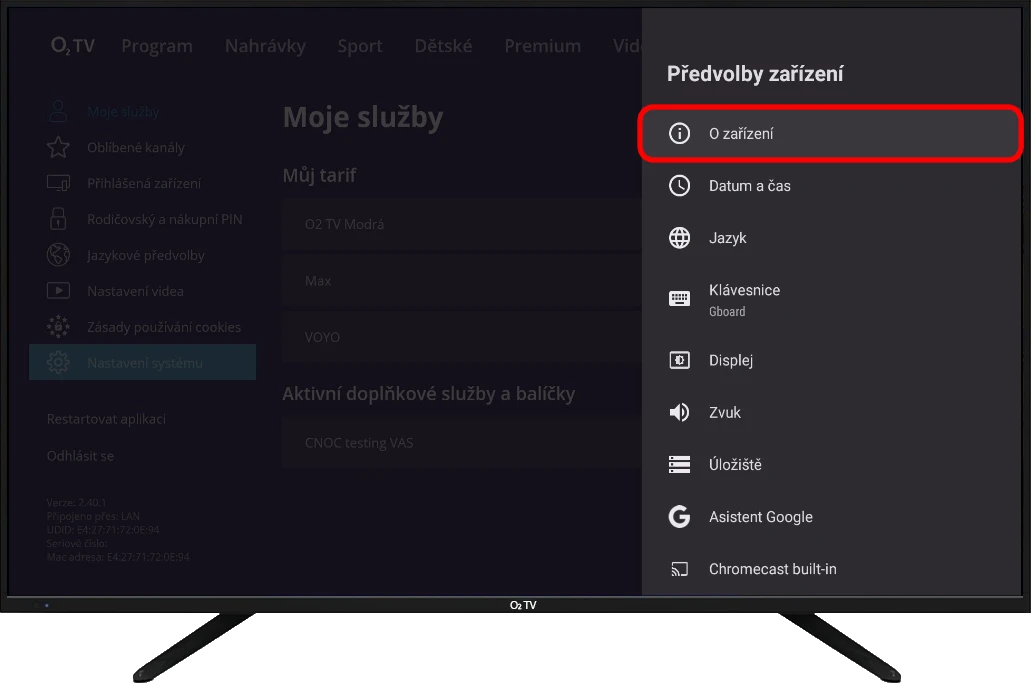Open Rodičovský a nákupní PIN settings

(x=164, y=219)
